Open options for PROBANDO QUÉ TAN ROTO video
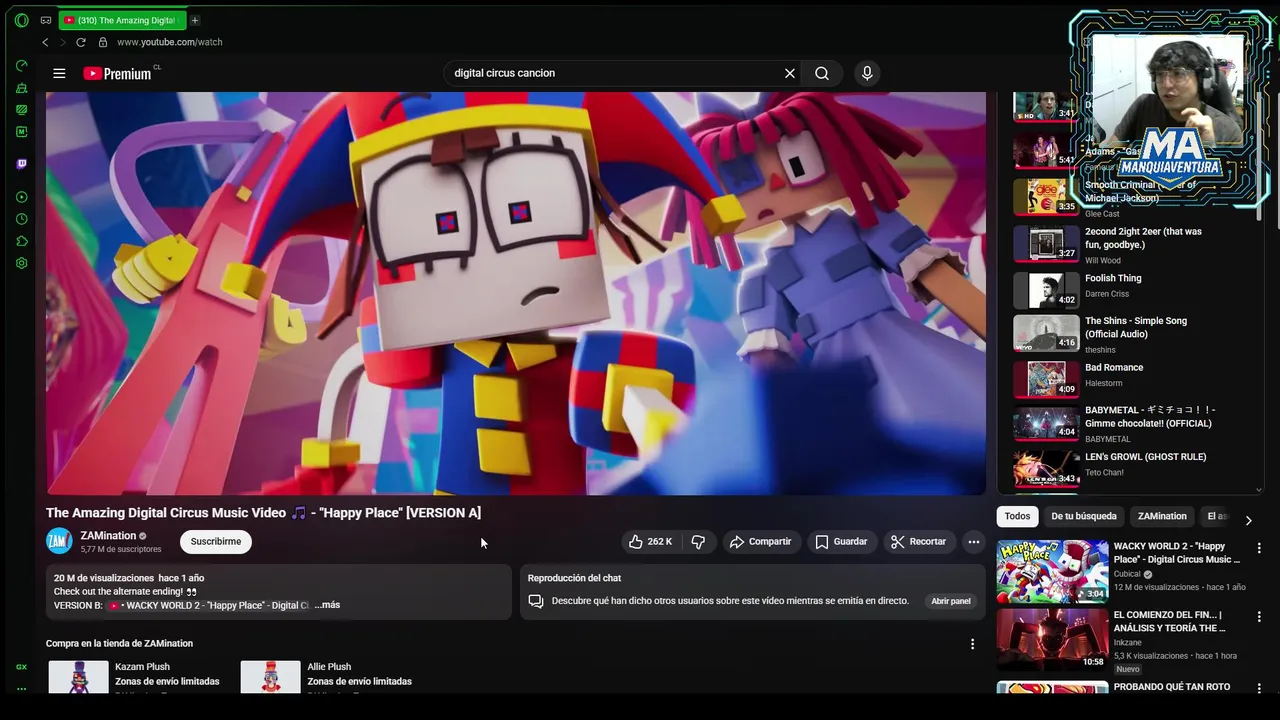Image resolution: width=1280 pixels, height=720 pixels. pyautogui.click(x=1259, y=688)
